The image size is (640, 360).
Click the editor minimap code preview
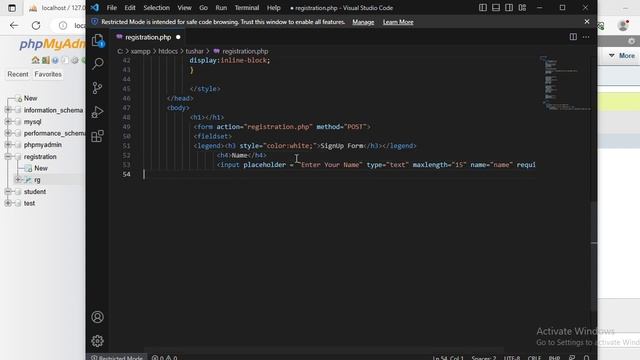coord(564,84)
